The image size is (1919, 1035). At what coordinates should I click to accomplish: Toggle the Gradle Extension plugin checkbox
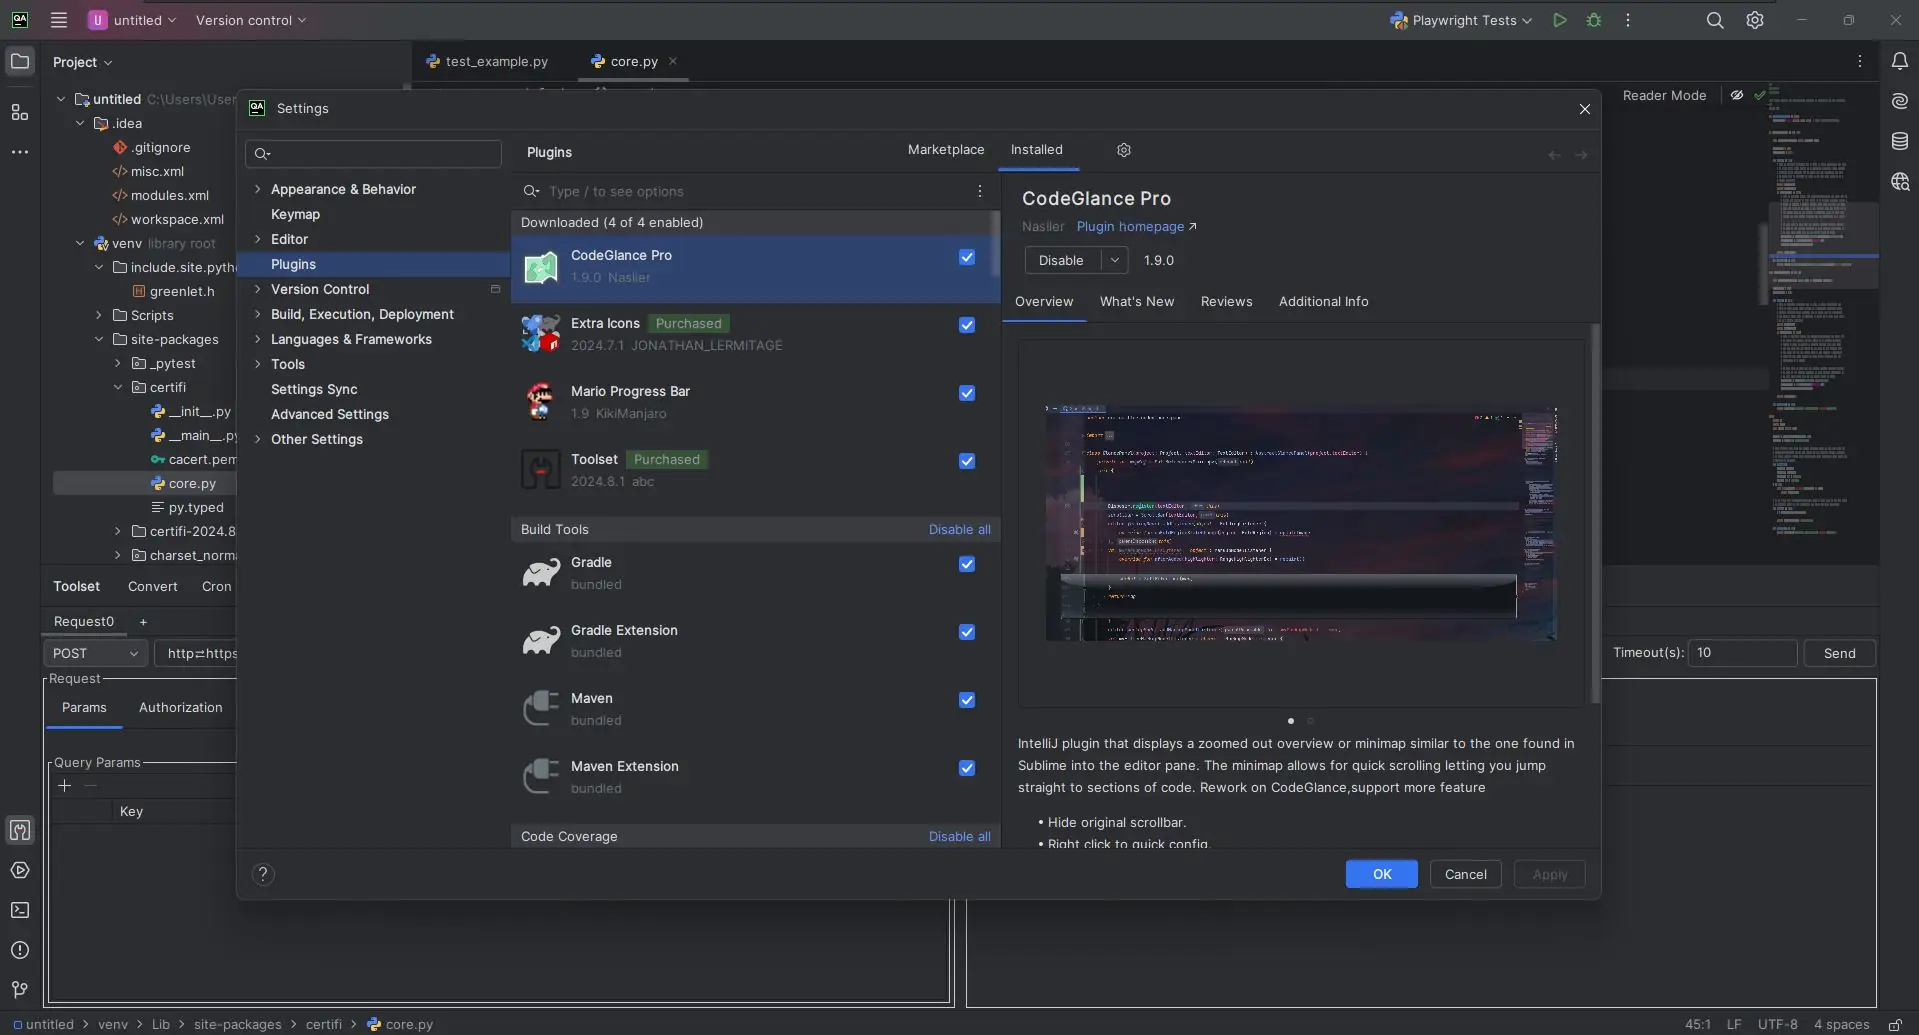[967, 632]
